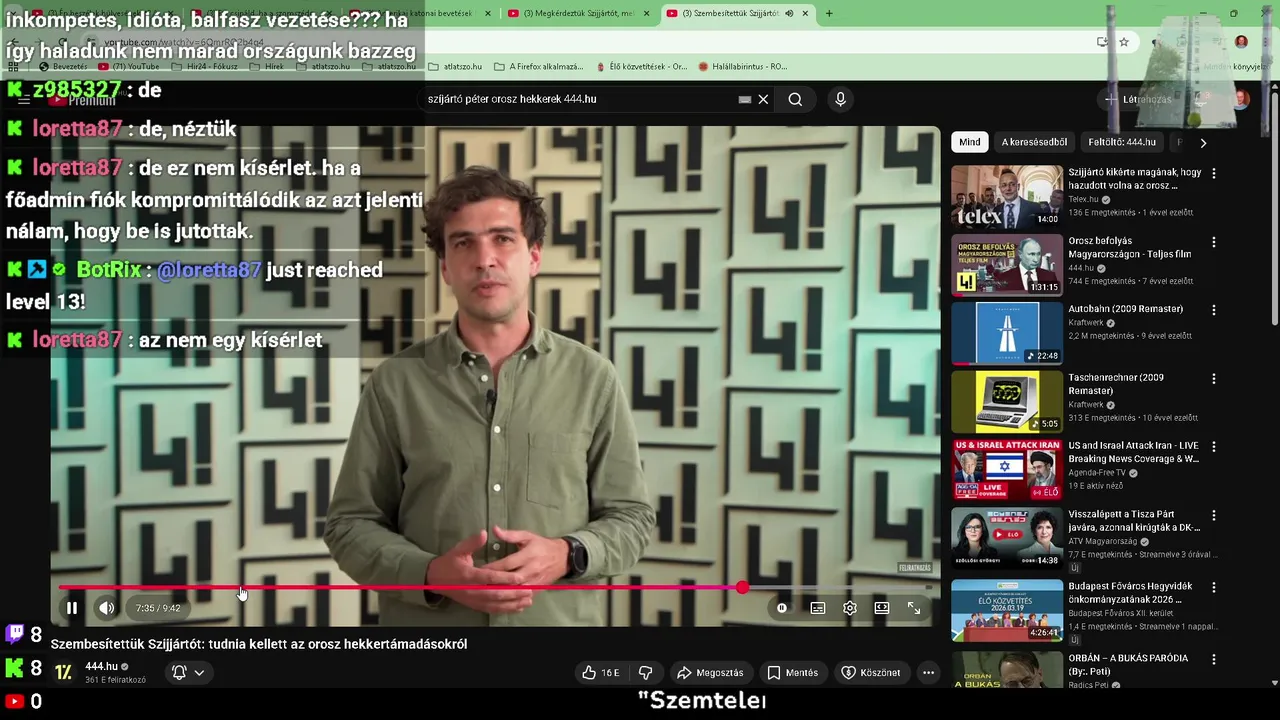Click the search magnifier button
Viewport: 1280px width, 720px height.
[795, 99]
